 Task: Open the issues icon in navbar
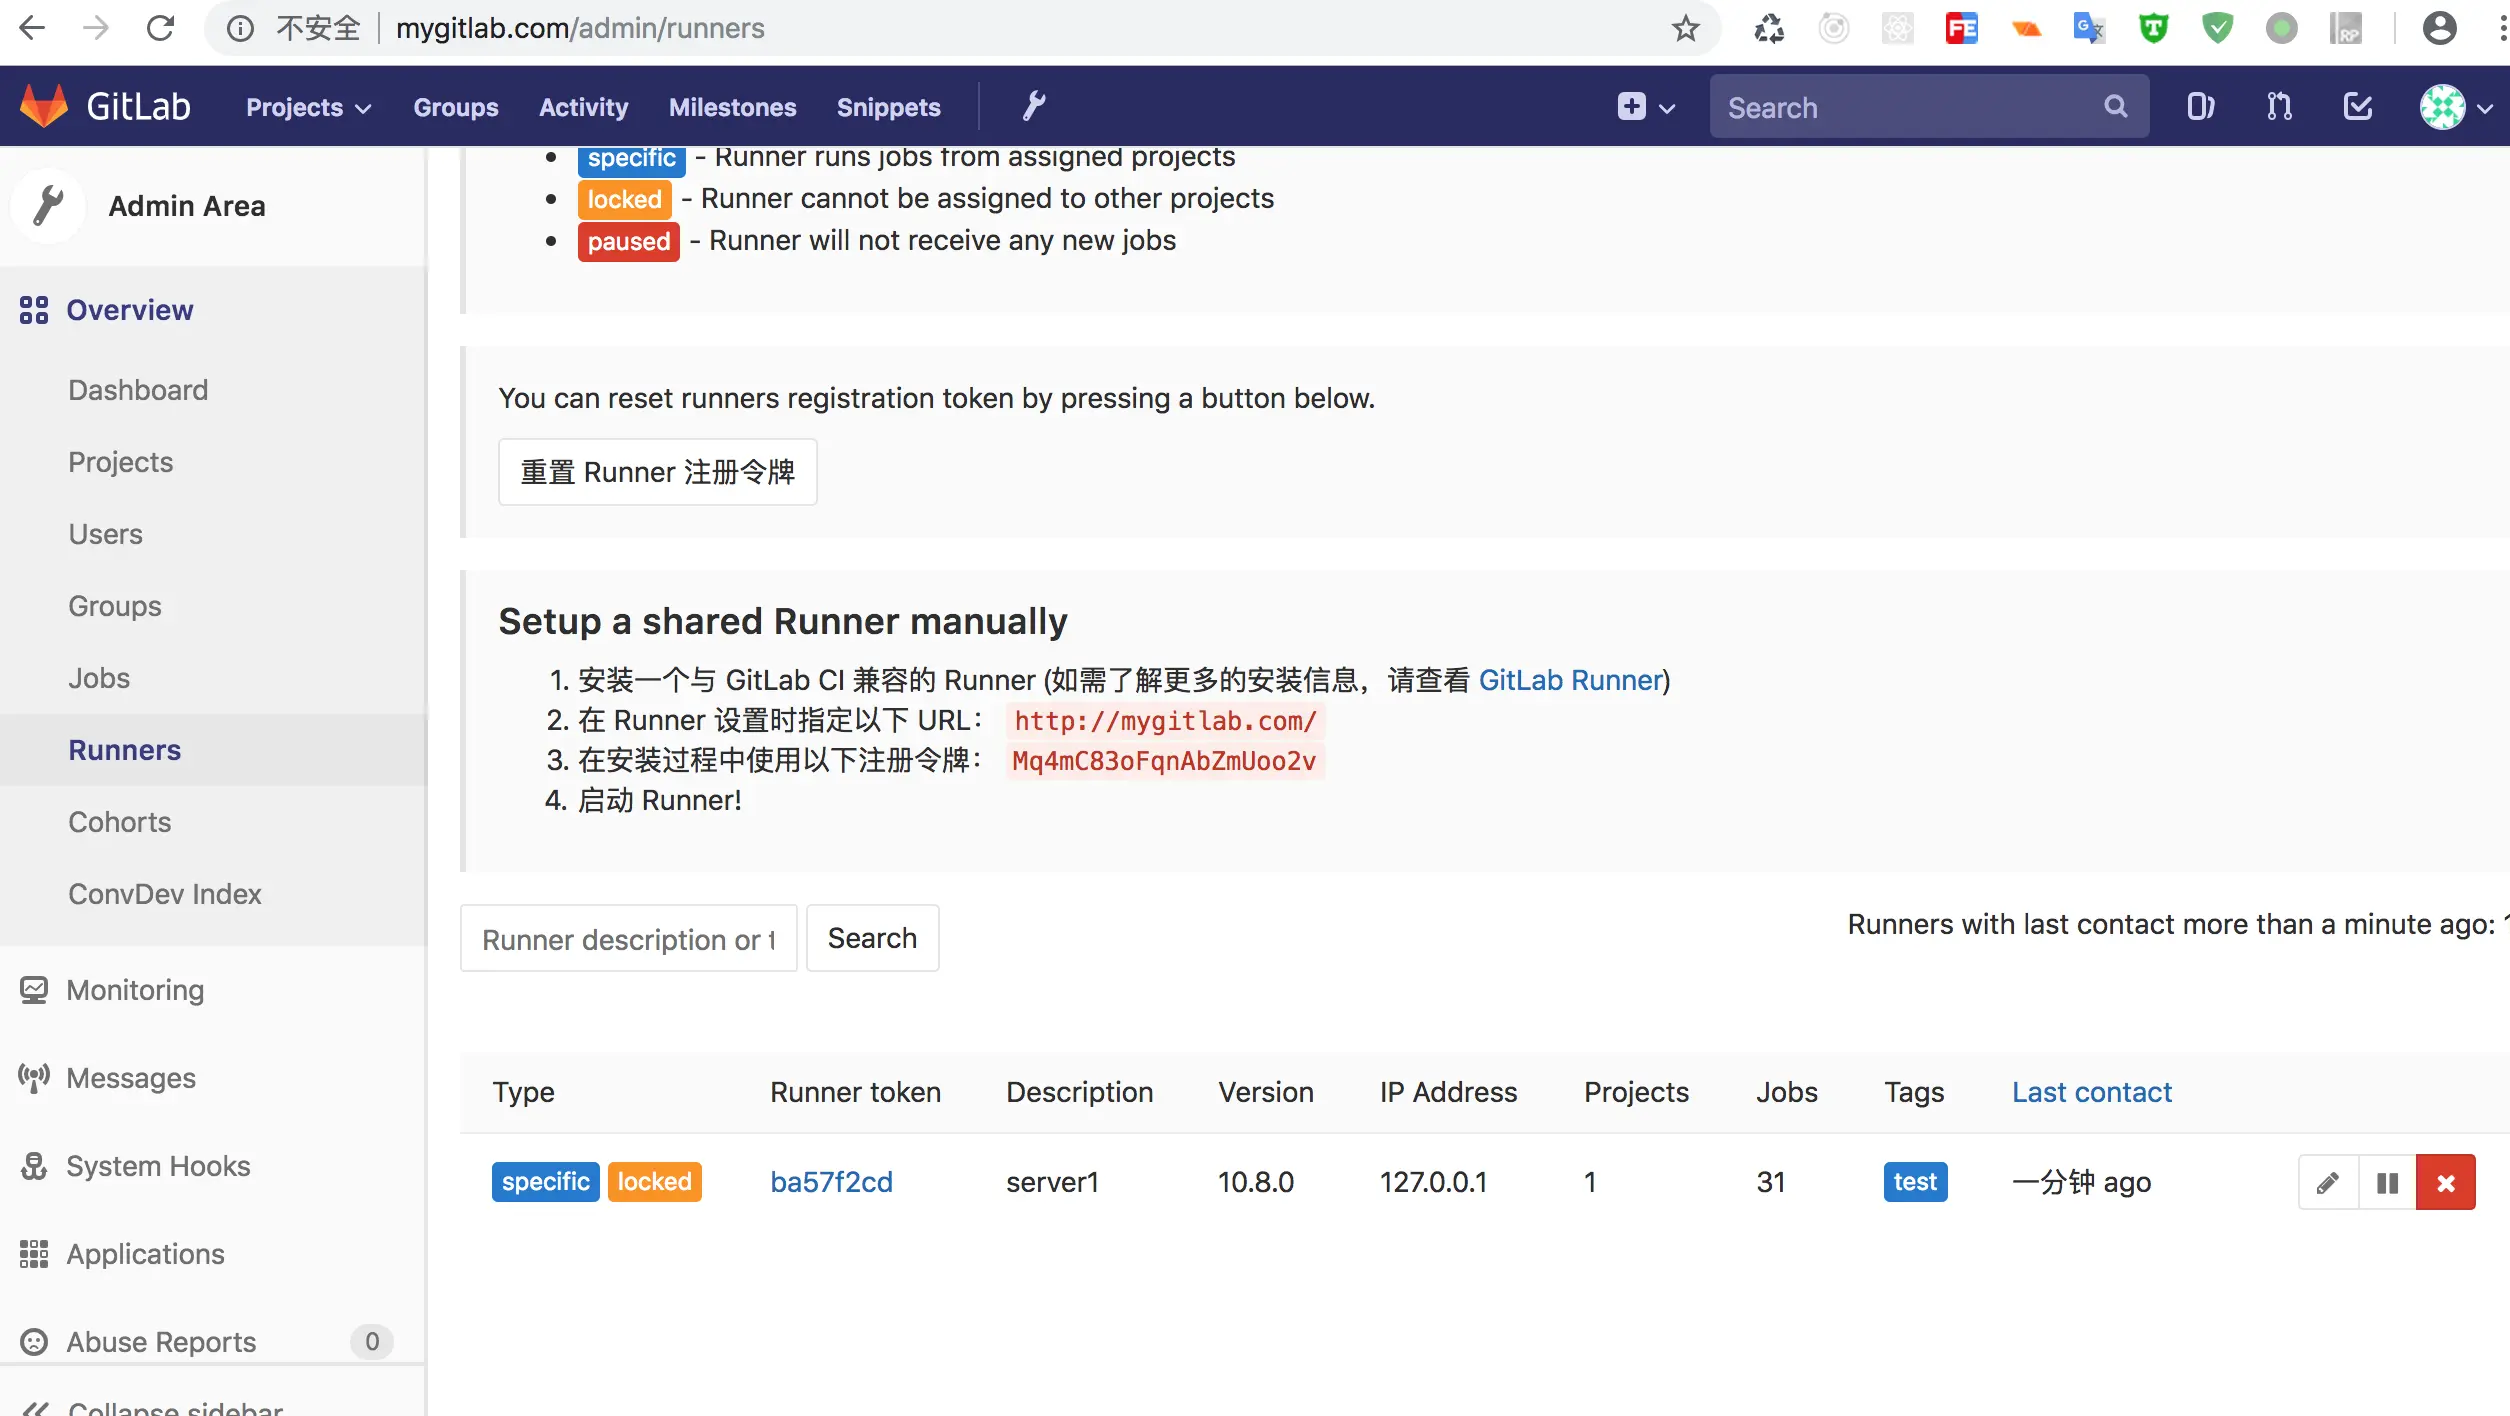(x=2200, y=106)
